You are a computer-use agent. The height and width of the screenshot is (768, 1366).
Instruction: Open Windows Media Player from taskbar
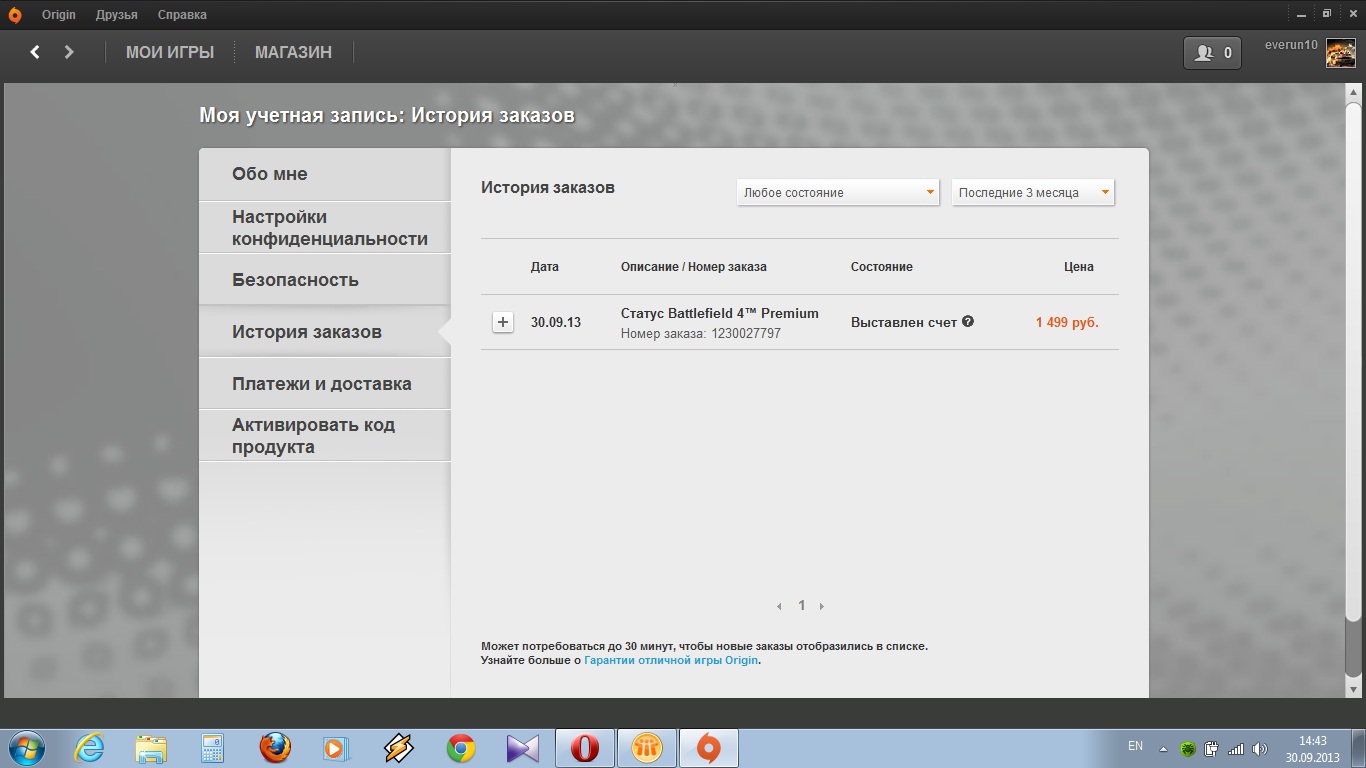pyautogui.click(x=336, y=748)
